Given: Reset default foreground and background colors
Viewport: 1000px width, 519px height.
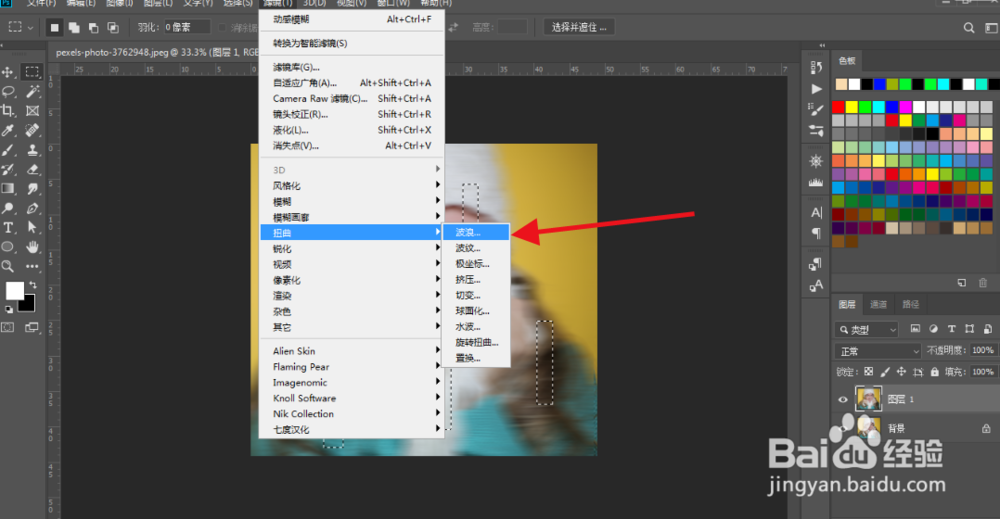Looking at the screenshot, I should (x=9, y=309).
